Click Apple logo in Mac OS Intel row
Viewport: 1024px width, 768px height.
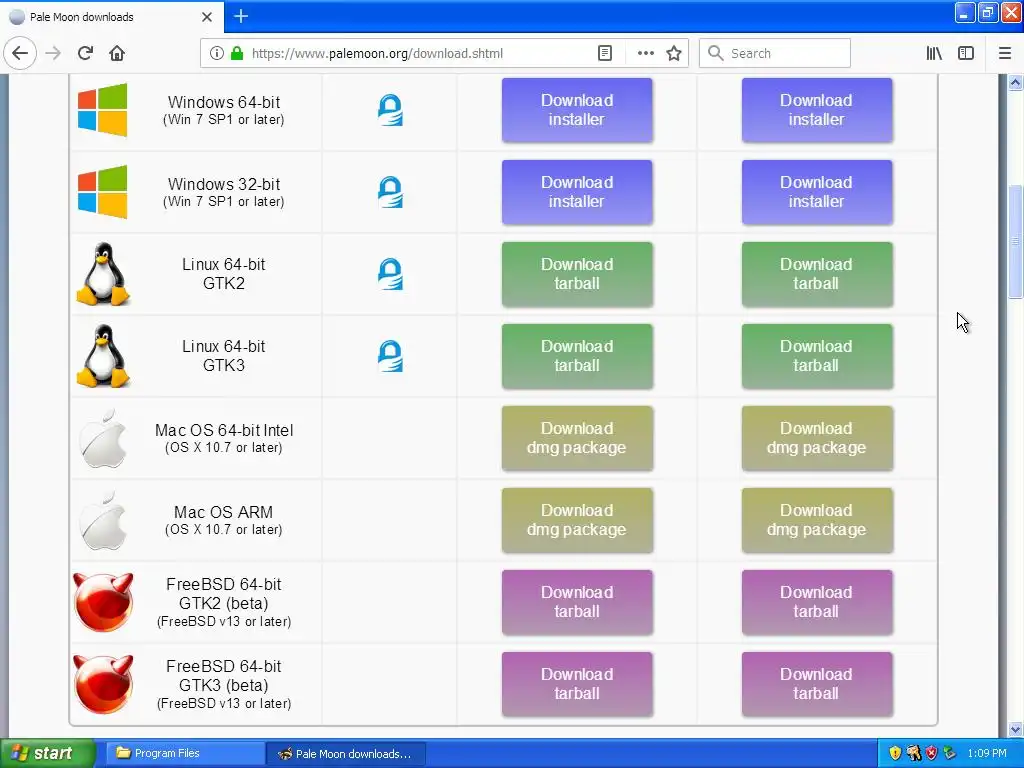(103, 438)
